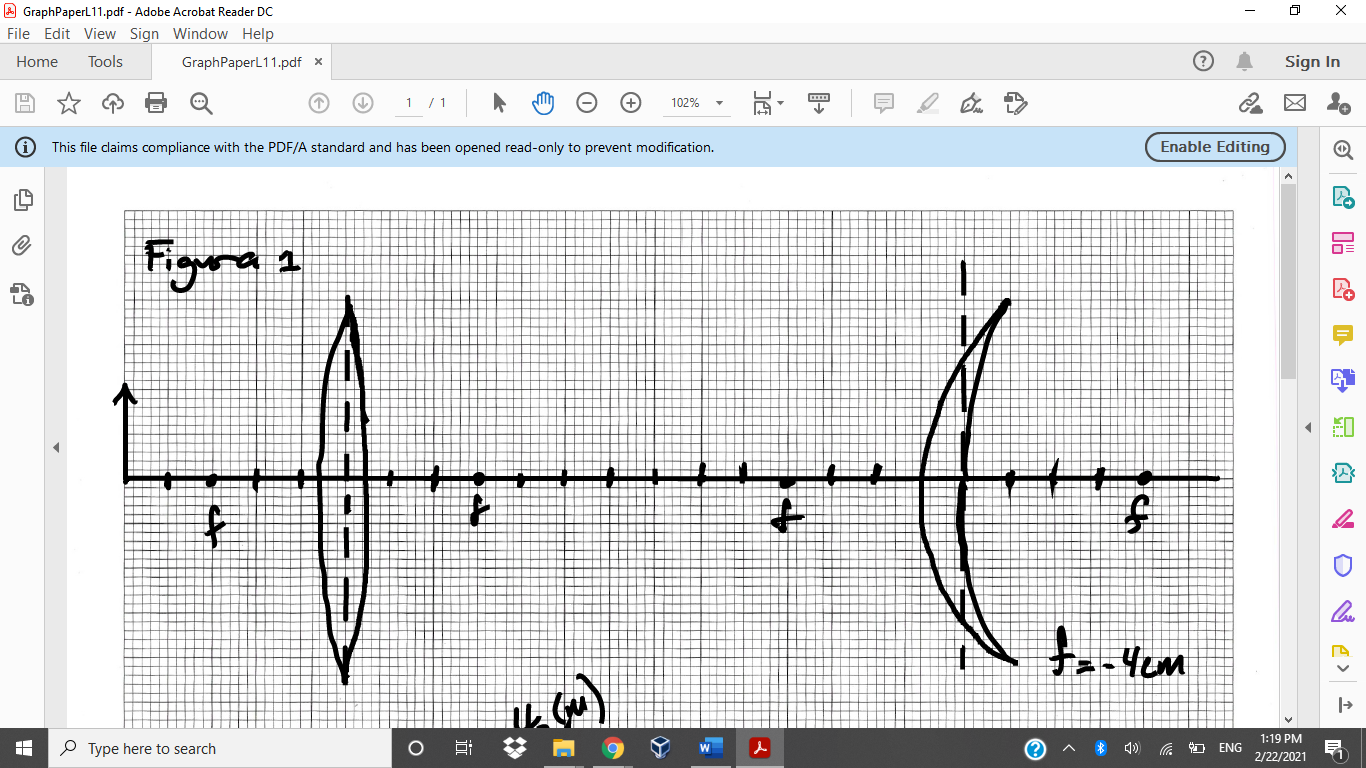Click the Stamp tool icon
Screen dimensions: 1366x768
1015,103
